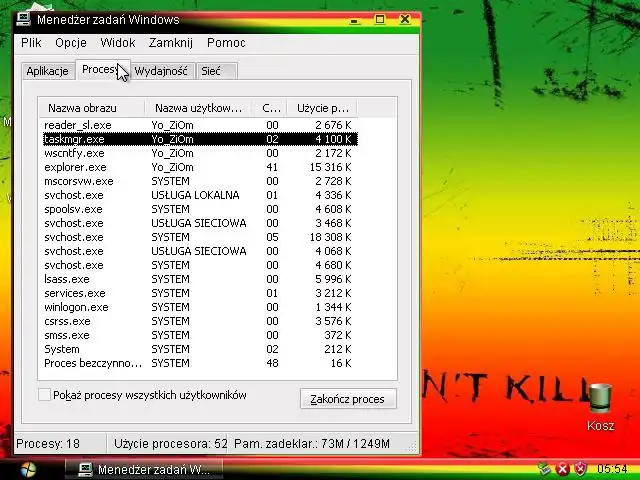Click 'Procesy: 18' status bar entry
This screenshot has width=640, height=480.
point(48,444)
